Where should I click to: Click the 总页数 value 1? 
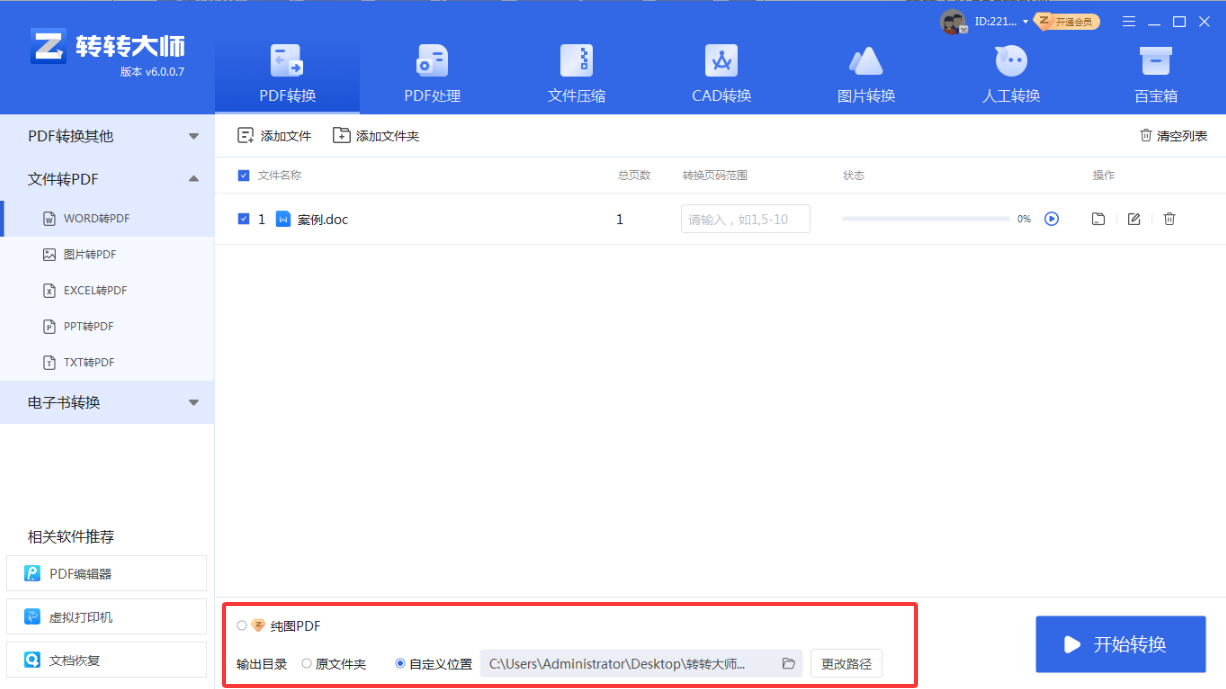tap(619, 219)
